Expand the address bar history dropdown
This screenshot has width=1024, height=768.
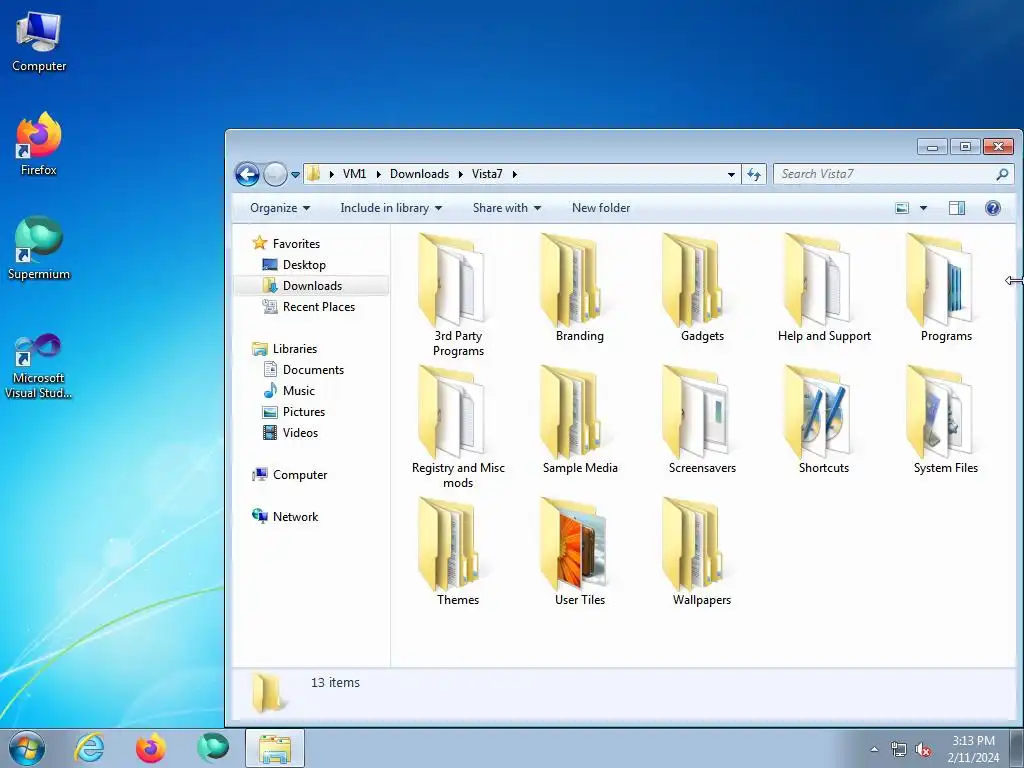tap(731, 174)
